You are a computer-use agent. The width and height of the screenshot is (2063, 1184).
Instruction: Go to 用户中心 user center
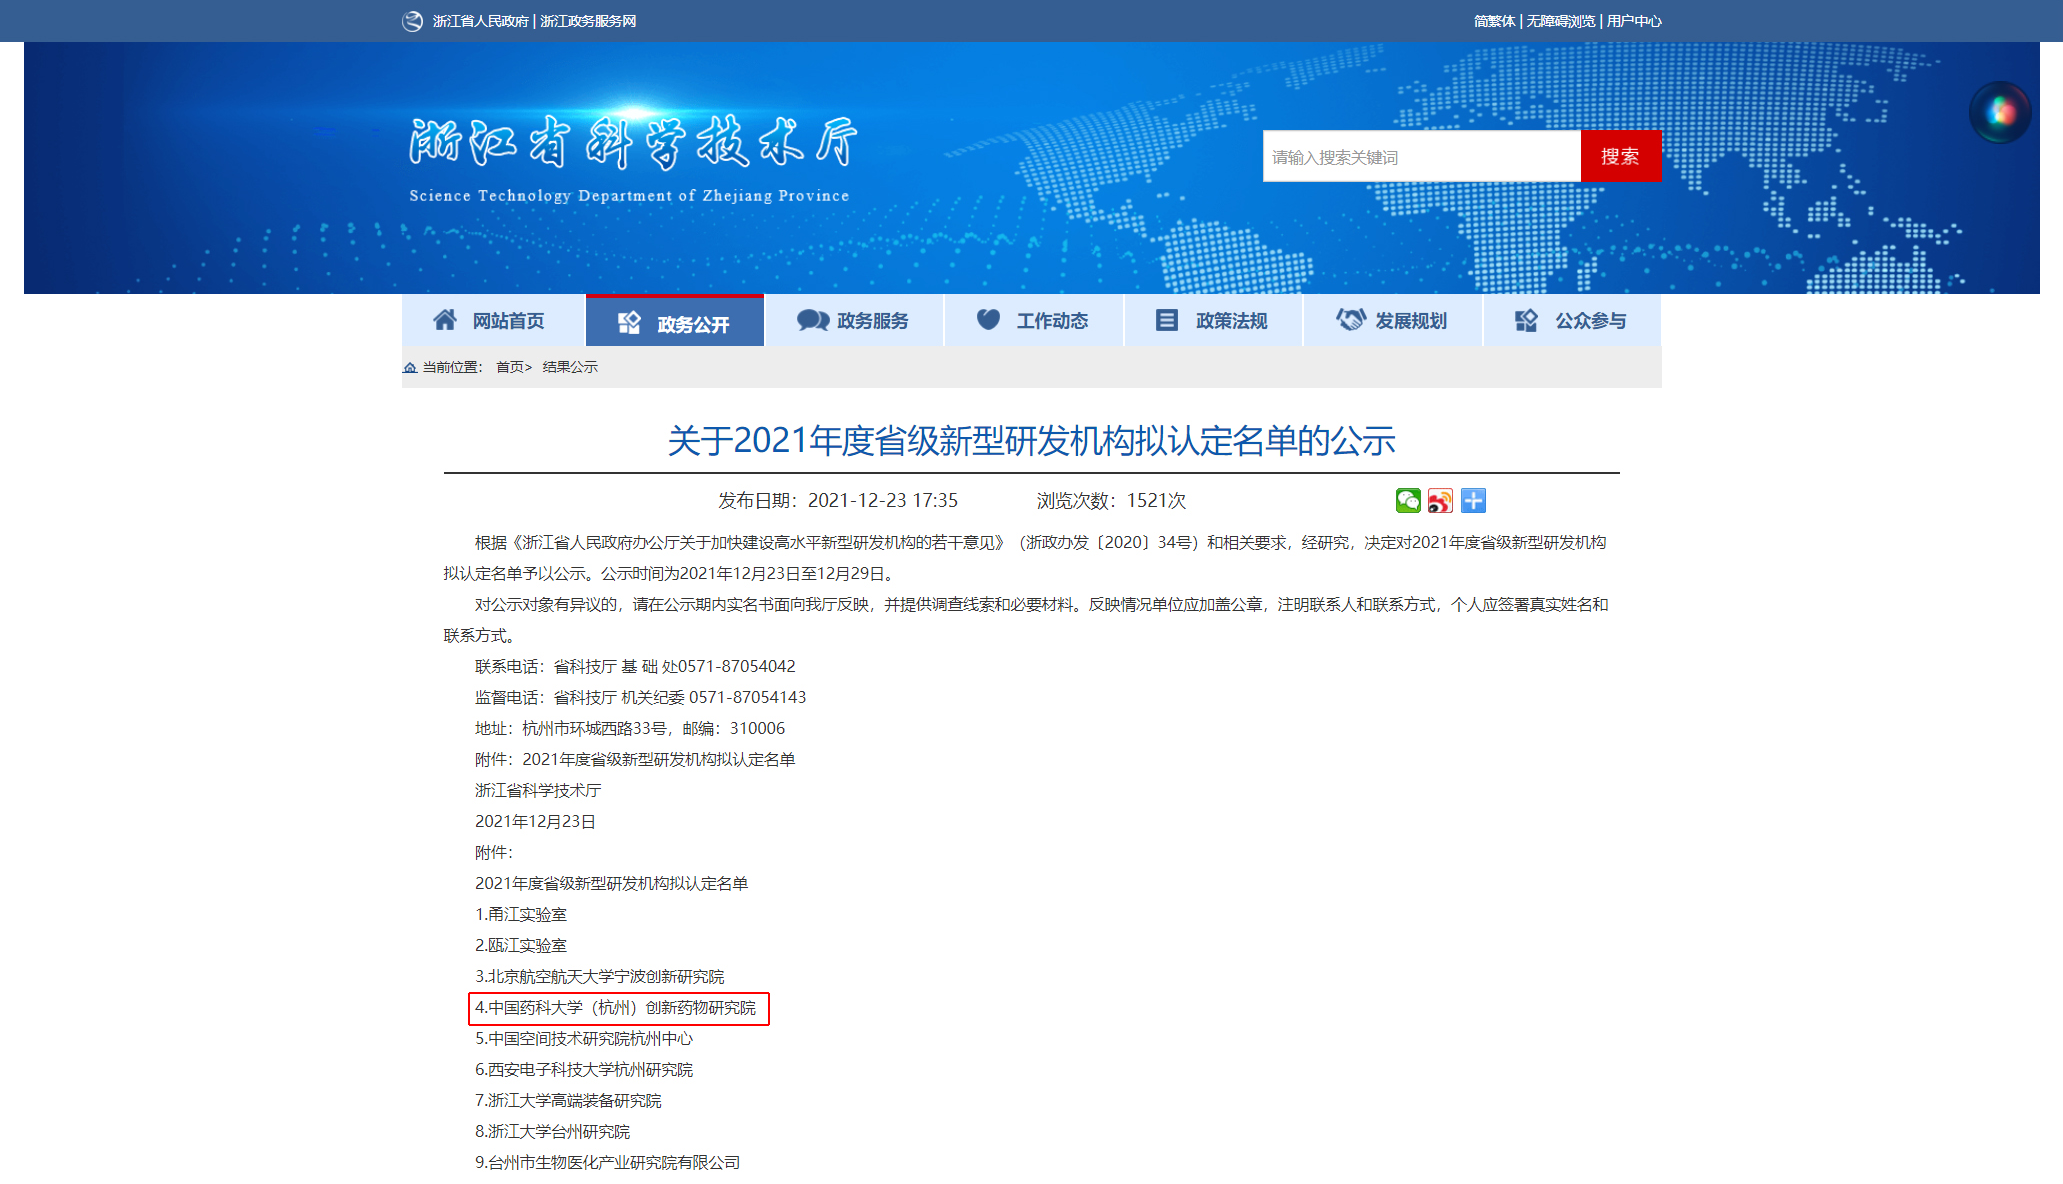coord(1634,21)
